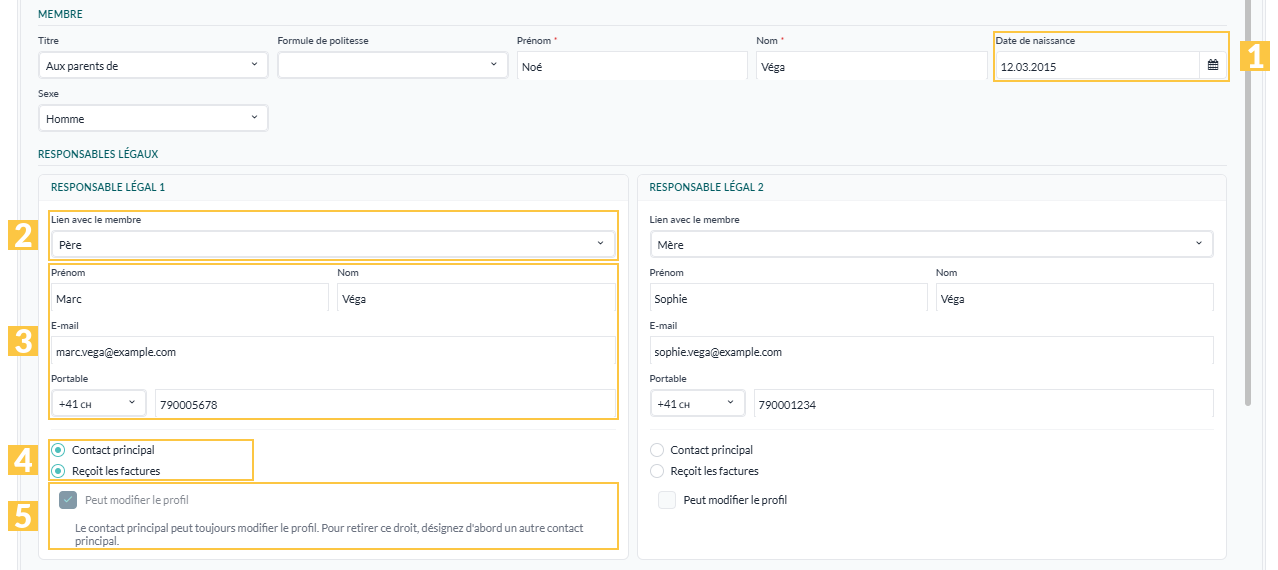
Task: Select Reçoit les factures for Responsable légal 1
Action: (58, 471)
